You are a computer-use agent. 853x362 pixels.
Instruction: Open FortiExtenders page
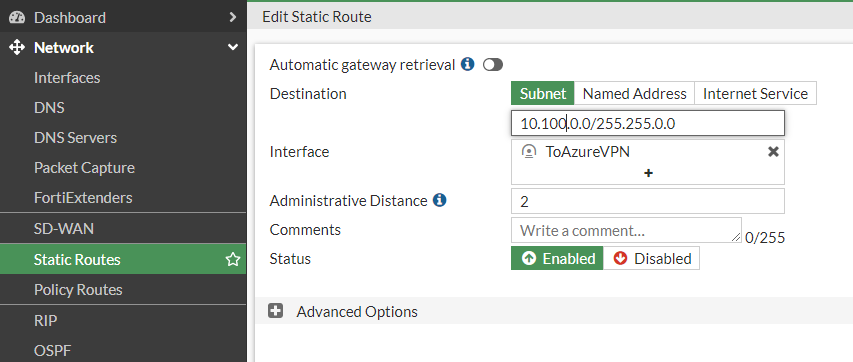point(83,198)
